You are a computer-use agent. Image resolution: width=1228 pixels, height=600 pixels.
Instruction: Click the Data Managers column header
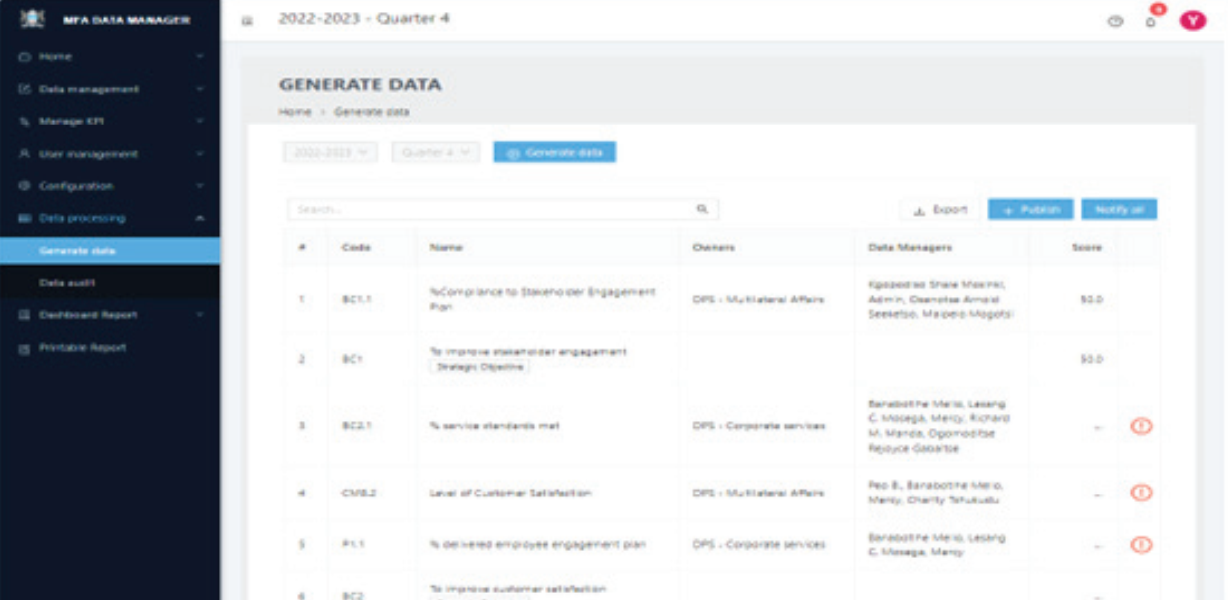pos(910,247)
